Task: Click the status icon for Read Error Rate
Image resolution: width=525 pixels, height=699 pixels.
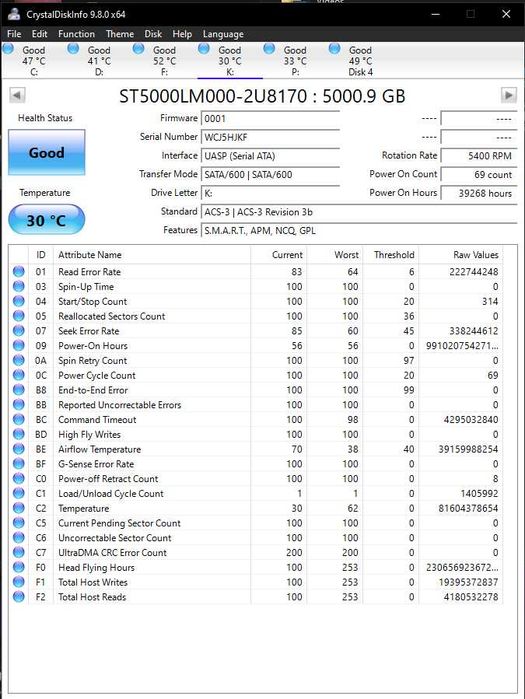Action: 19,271
